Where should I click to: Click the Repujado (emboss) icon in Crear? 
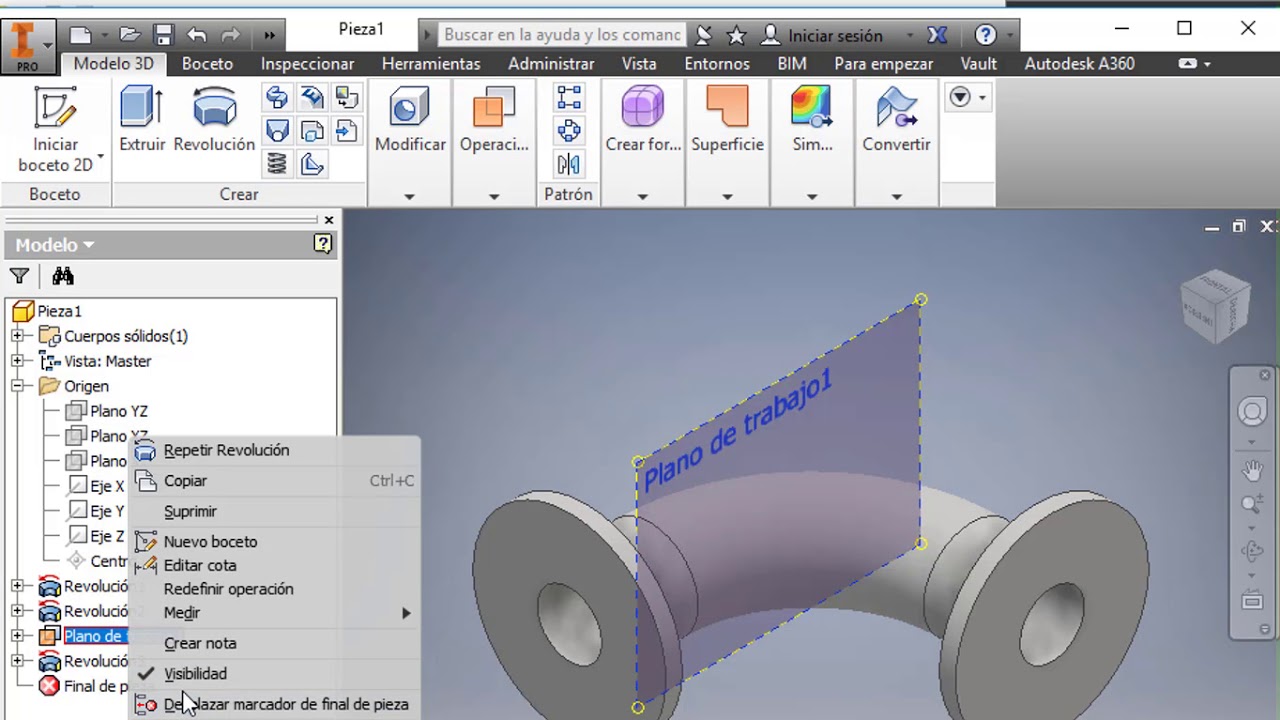tap(312, 97)
